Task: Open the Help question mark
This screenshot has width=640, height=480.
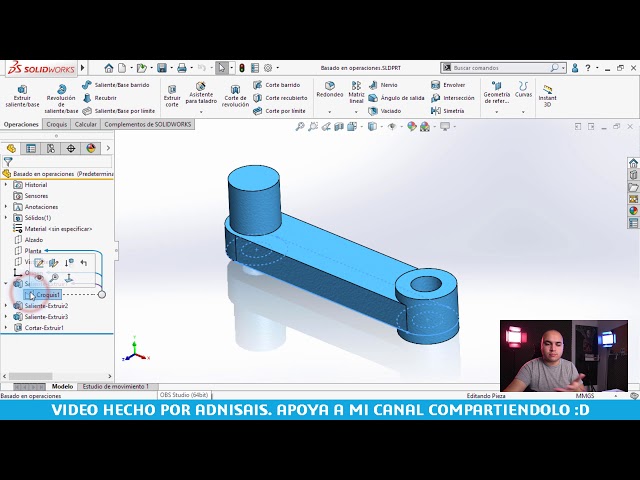Action: pyautogui.click(x=588, y=68)
